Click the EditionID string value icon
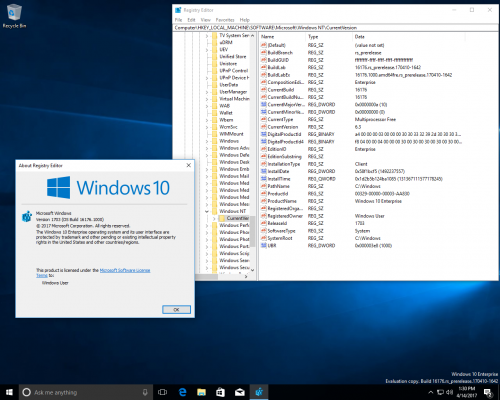500x400 pixels. pyautogui.click(x=264, y=149)
